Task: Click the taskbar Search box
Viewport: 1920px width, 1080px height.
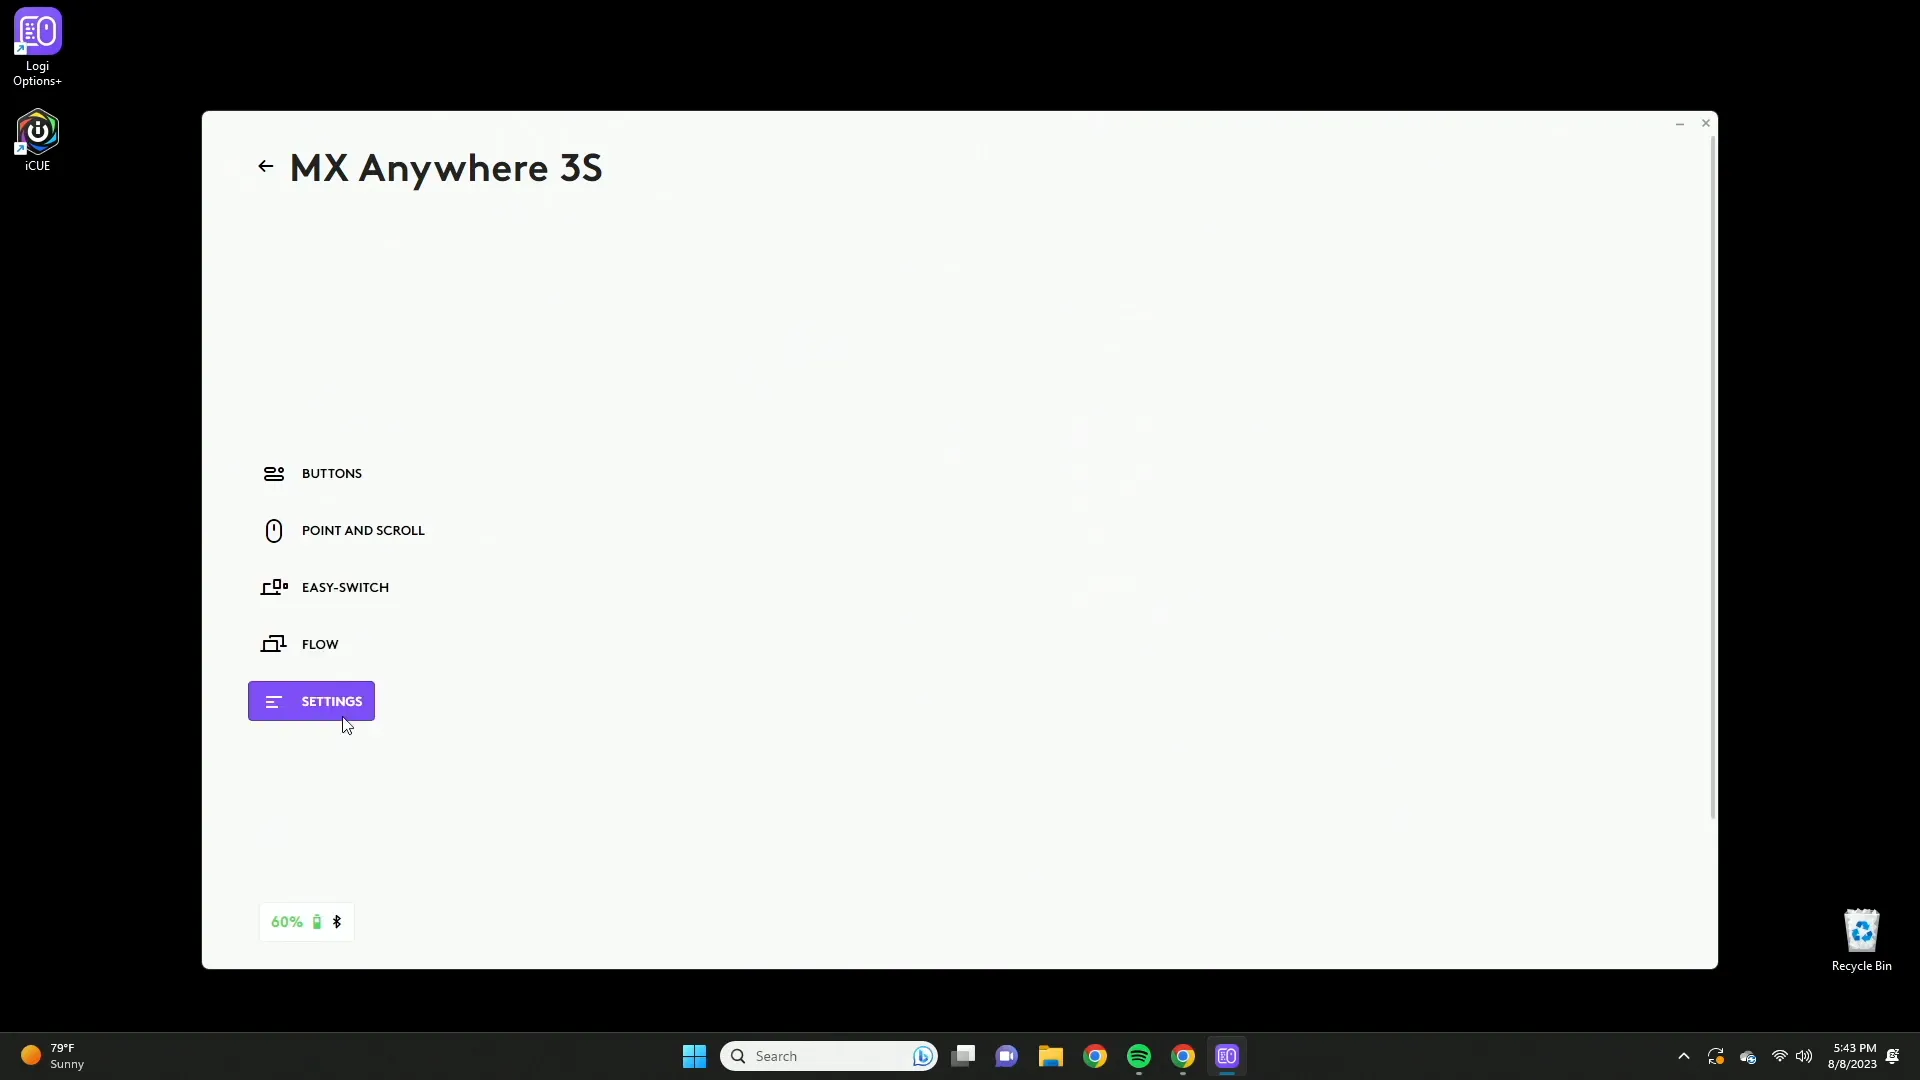Action: (x=829, y=1056)
